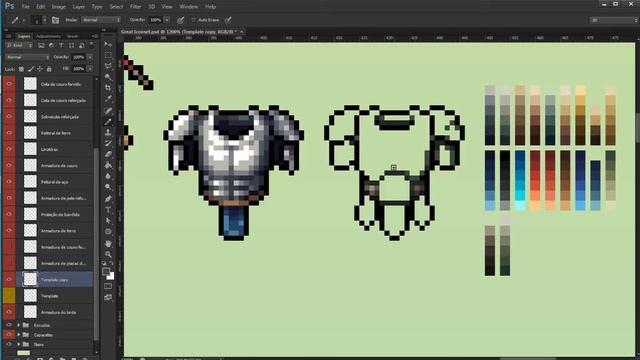
Task: Expand the Capacetes layer group
Action: pos(19,335)
